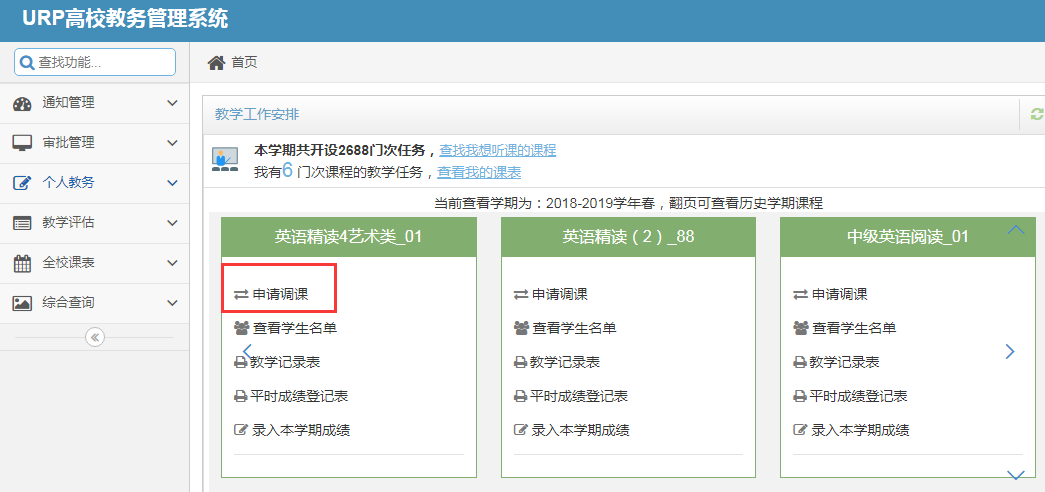Screen dimensions: 1045x492
Task: Click the edit icon for 录入本学期成绩 in 英语精读4艺术类_01
Action: click(x=241, y=430)
